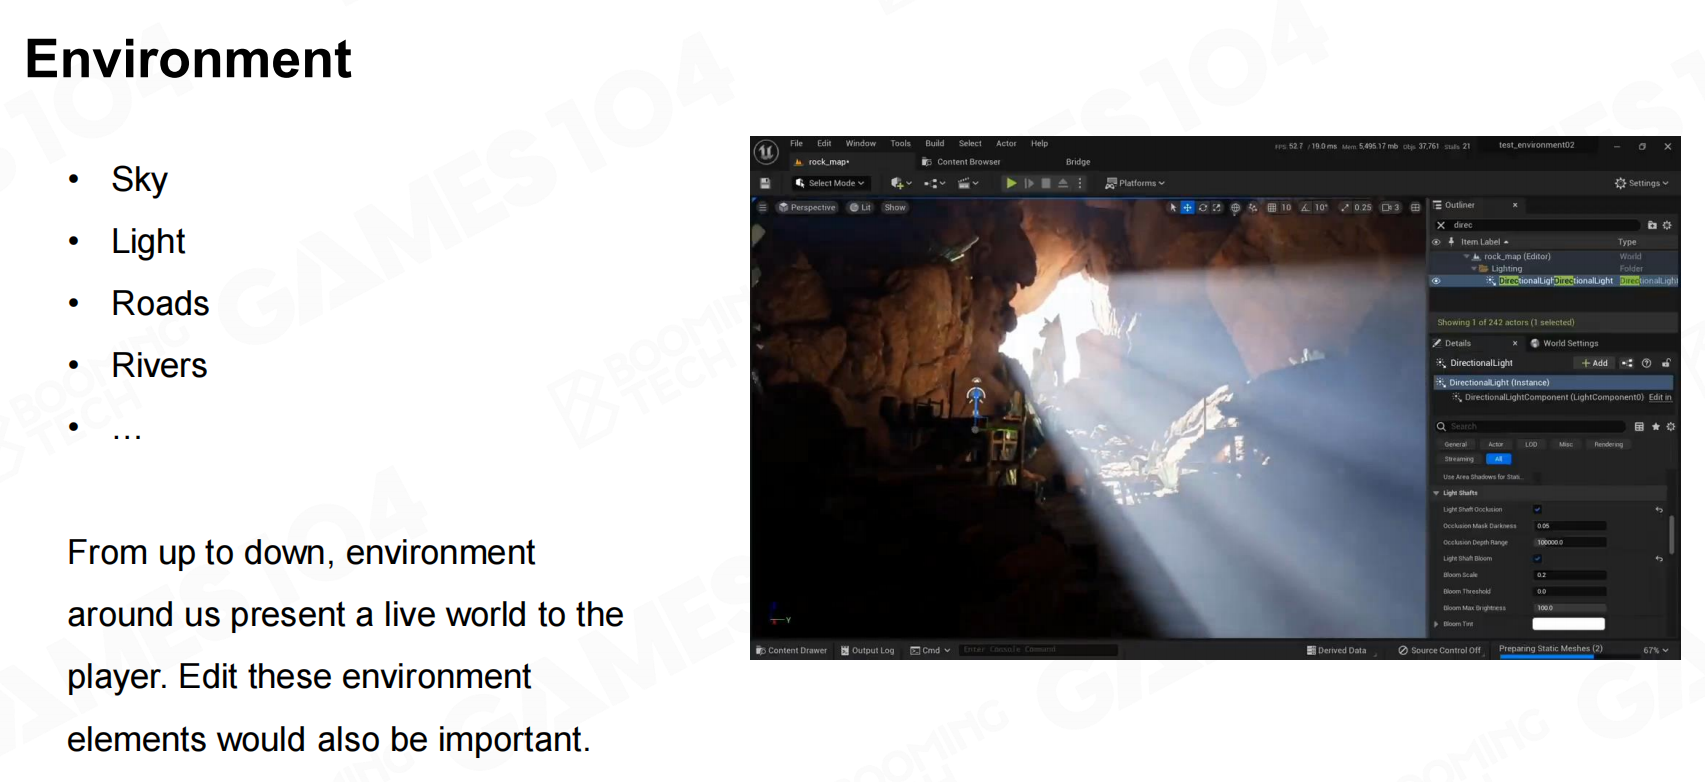Screen dimensions: 1705x782
Task: Open the Select Mode dropdown
Action: 829,183
